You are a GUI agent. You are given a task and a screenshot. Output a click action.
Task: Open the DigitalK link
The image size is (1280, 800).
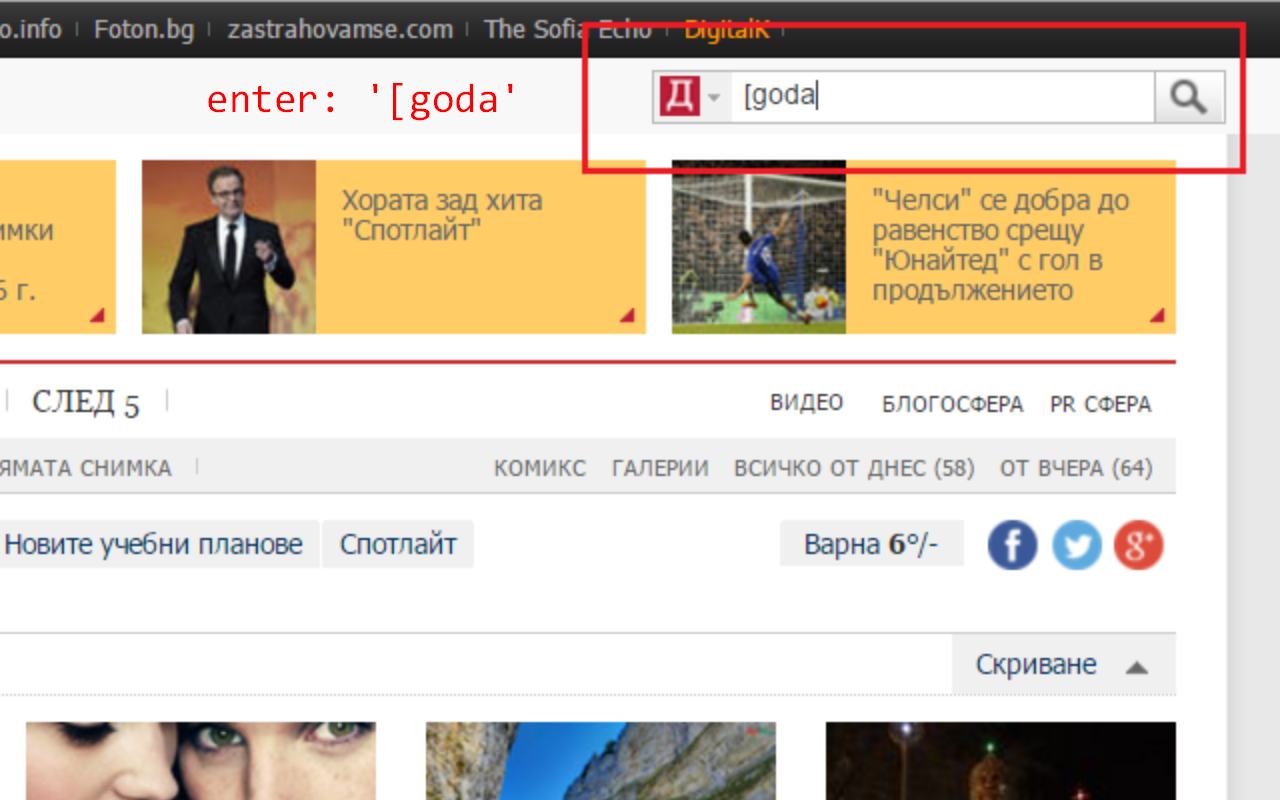tap(726, 29)
